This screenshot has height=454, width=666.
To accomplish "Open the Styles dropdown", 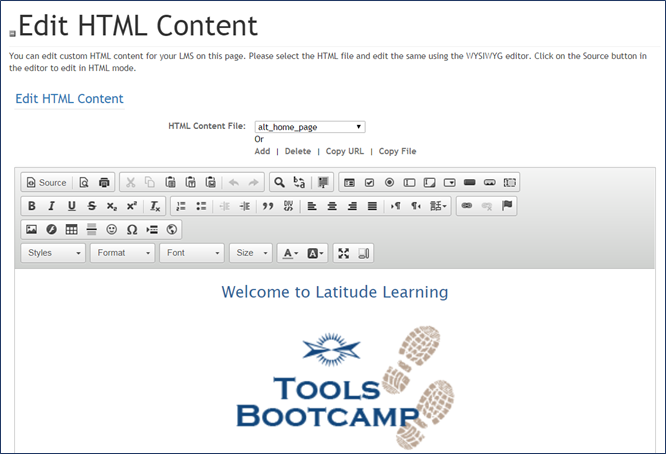I will 53,253.
